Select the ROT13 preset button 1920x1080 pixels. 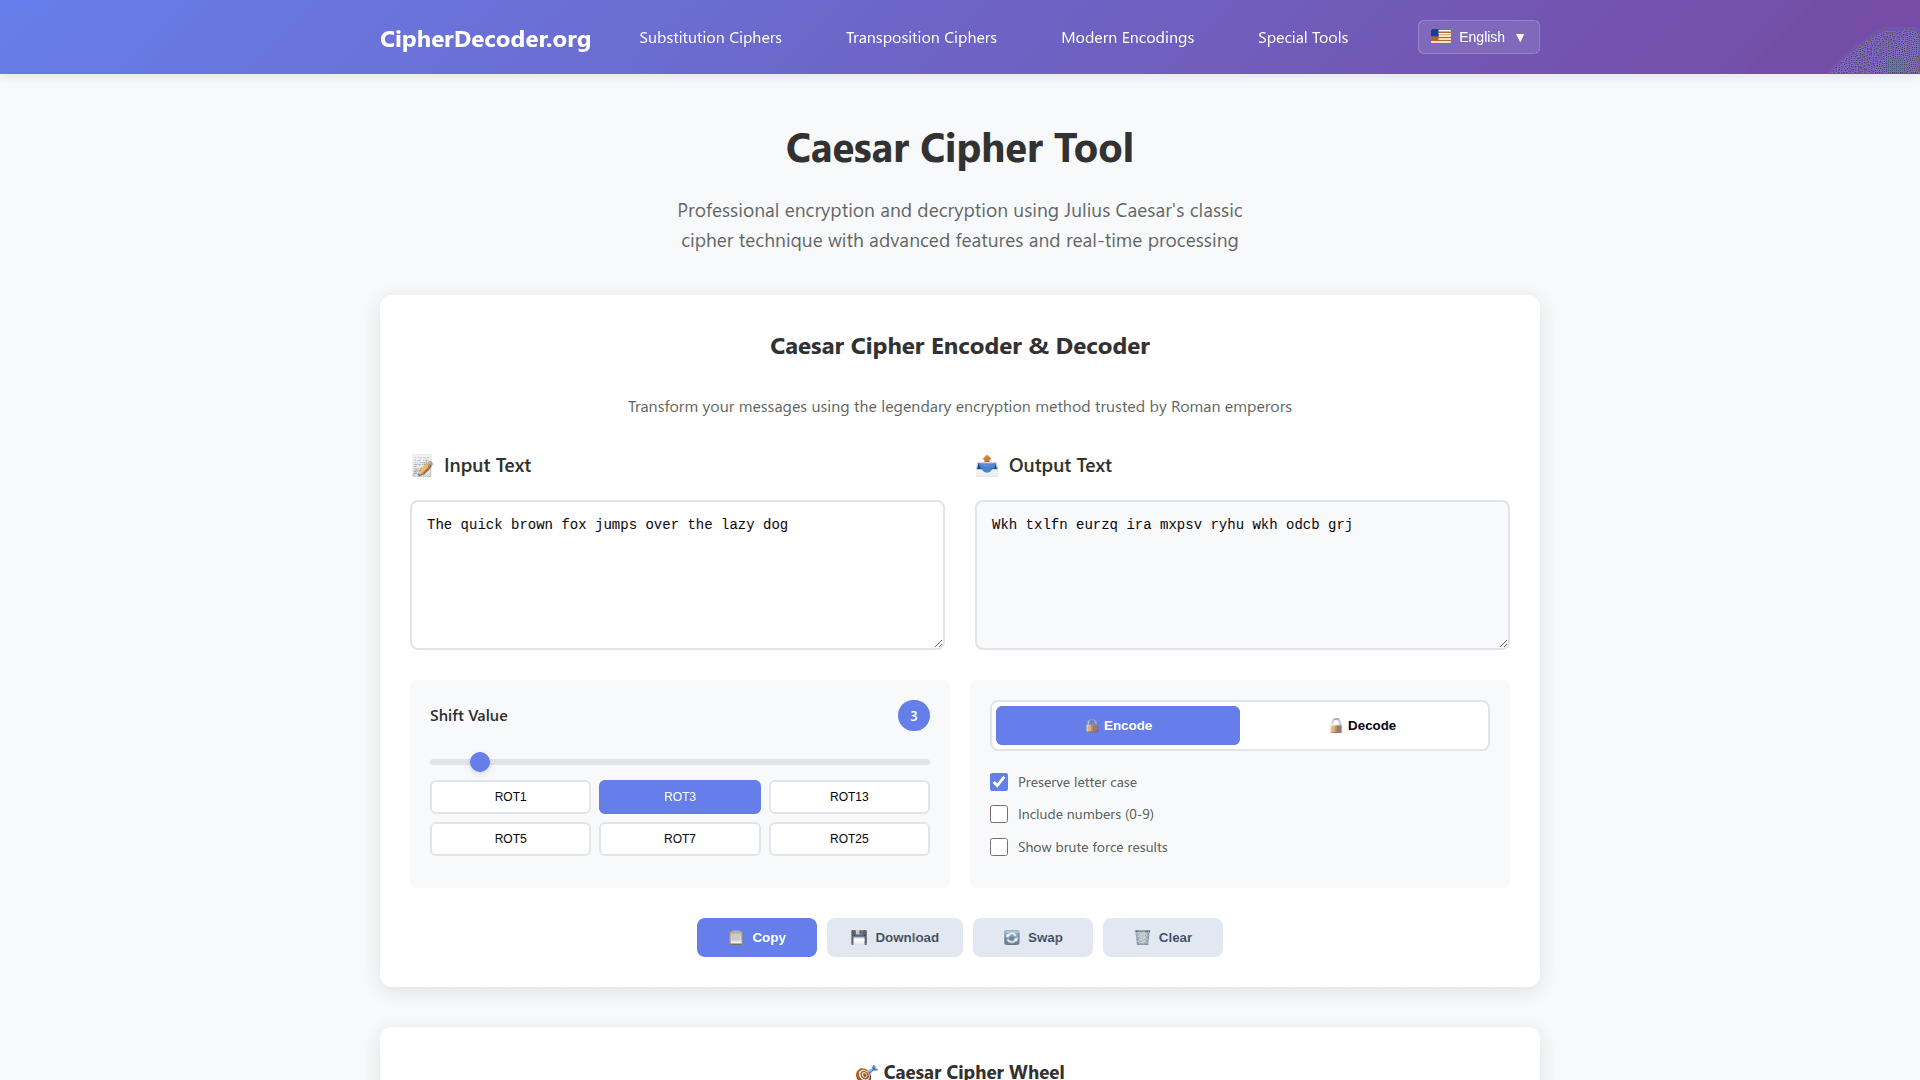pos(849,796)
